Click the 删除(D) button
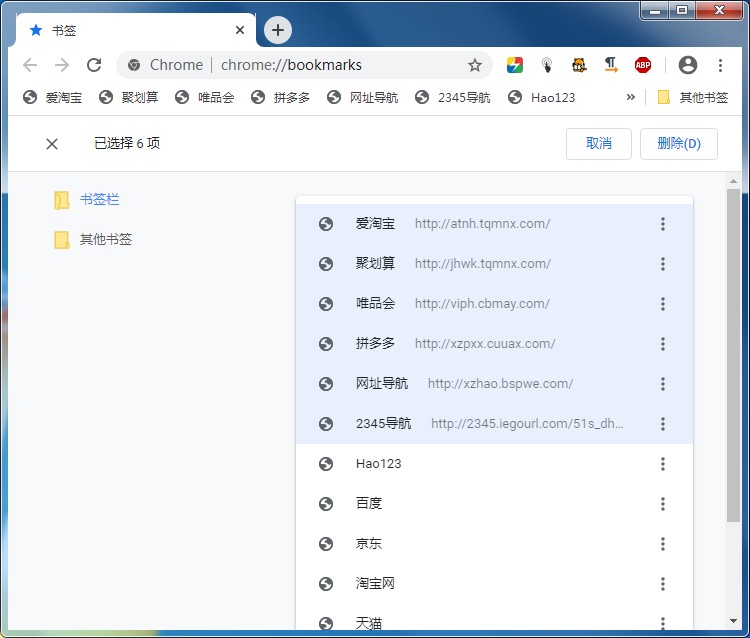This screenshot has width=750, height=638. pyautogui.click(x=678, y=143)
